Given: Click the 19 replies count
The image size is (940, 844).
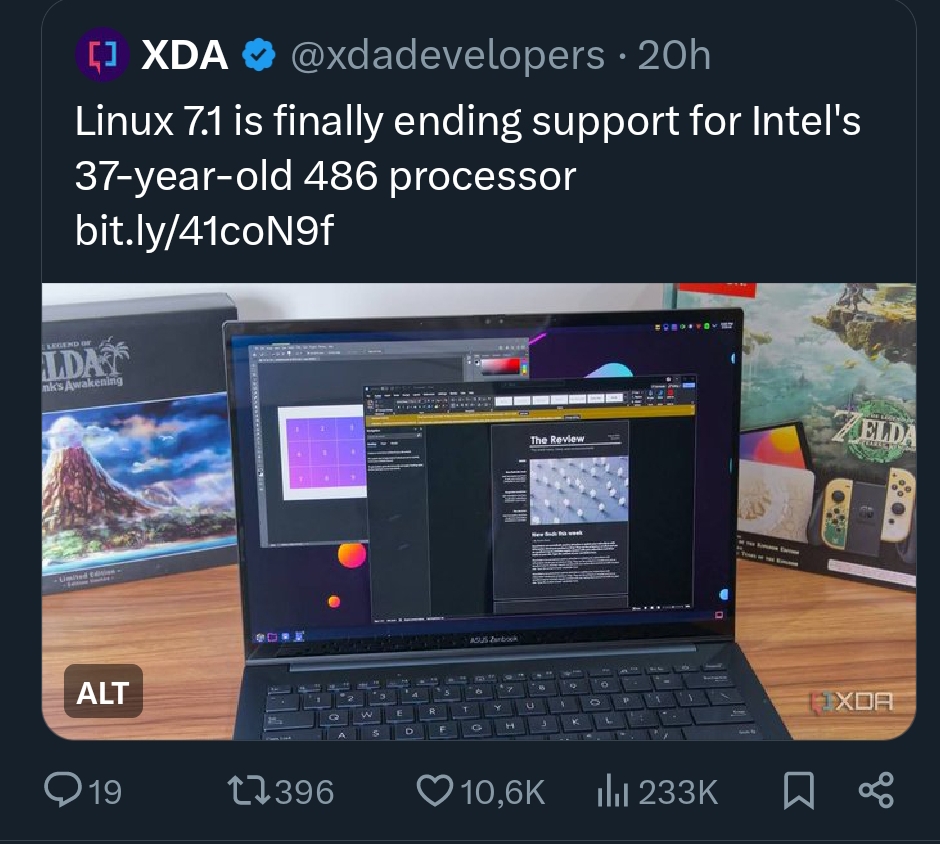Looking at the screenshot, I should click(106, 792).
